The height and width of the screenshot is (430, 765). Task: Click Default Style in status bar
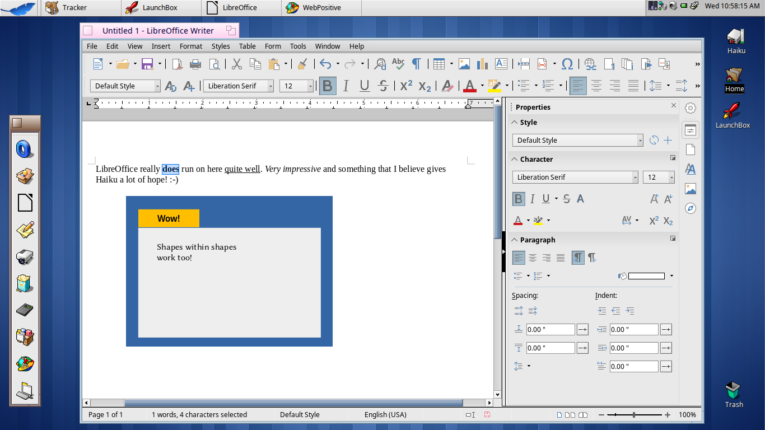click(299, 414)
